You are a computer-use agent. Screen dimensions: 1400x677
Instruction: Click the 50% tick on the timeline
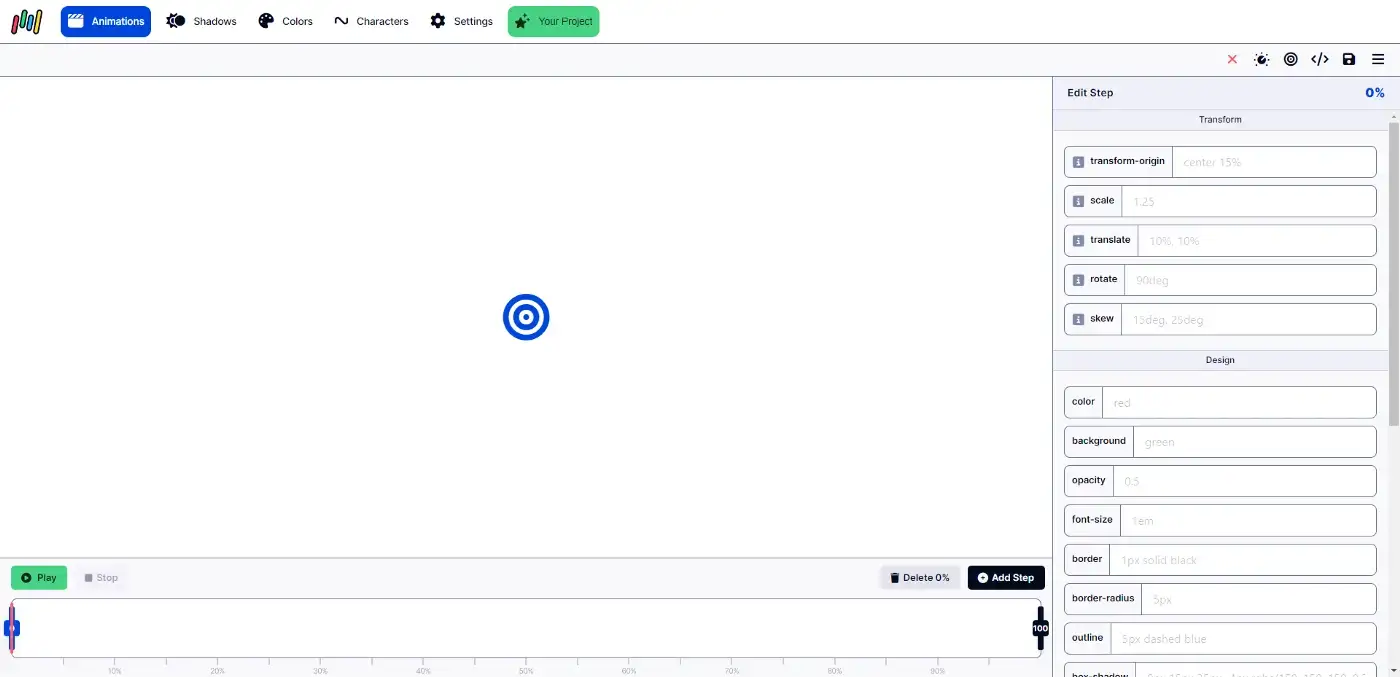pos(526,664)
